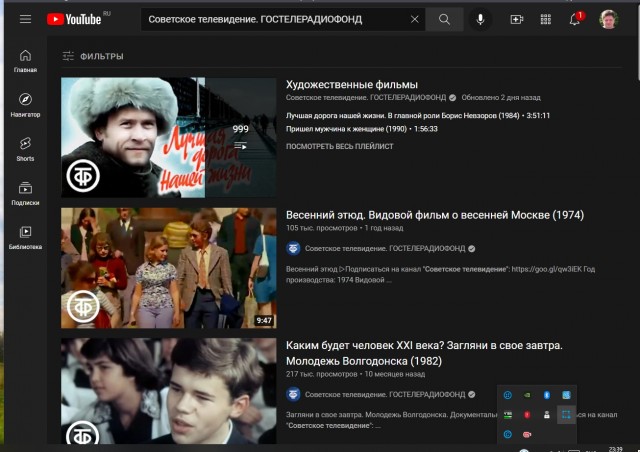Open the hamburger guide menu
640x452 pixels.
(x=25, y=19)
